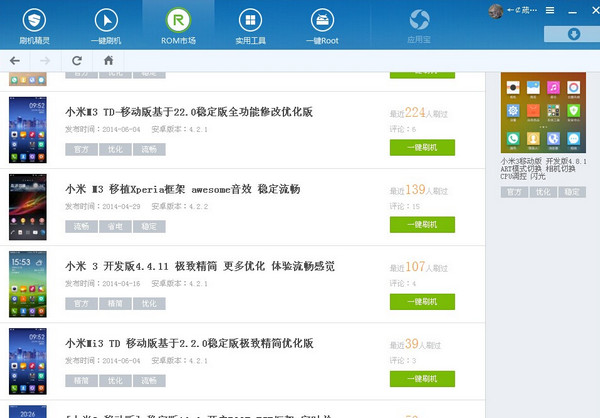The width and height of the screenshot is (600, 418).
Task: Open the sidebar featured ROM screenshot
Action: (543, 113)
